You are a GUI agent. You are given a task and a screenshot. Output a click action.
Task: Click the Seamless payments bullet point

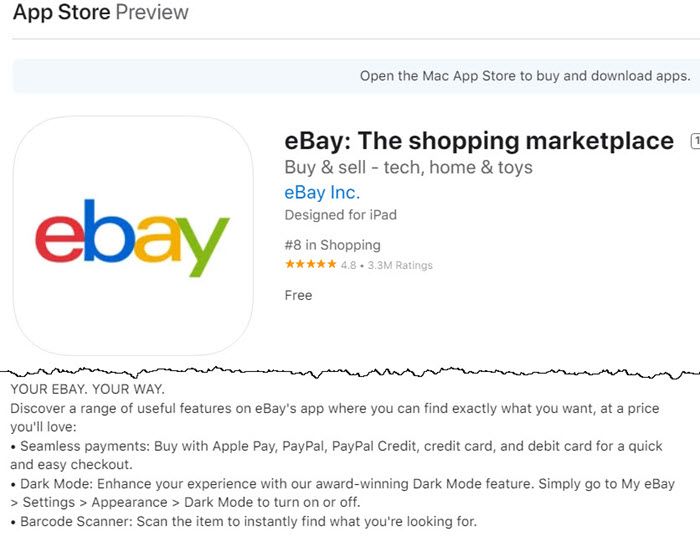pos(337,455)
